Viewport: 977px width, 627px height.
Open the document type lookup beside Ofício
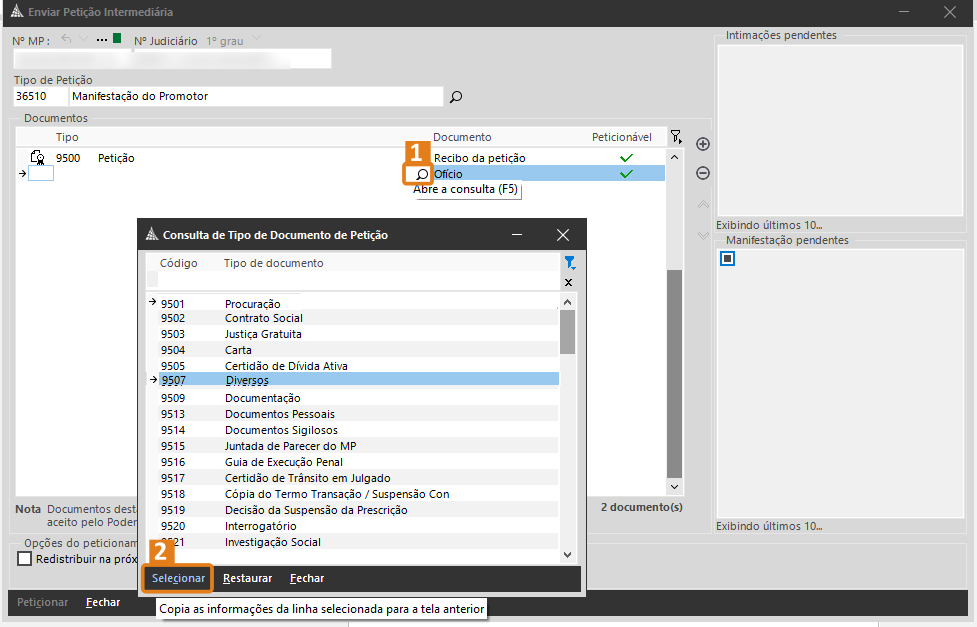[x=422, y=174]
